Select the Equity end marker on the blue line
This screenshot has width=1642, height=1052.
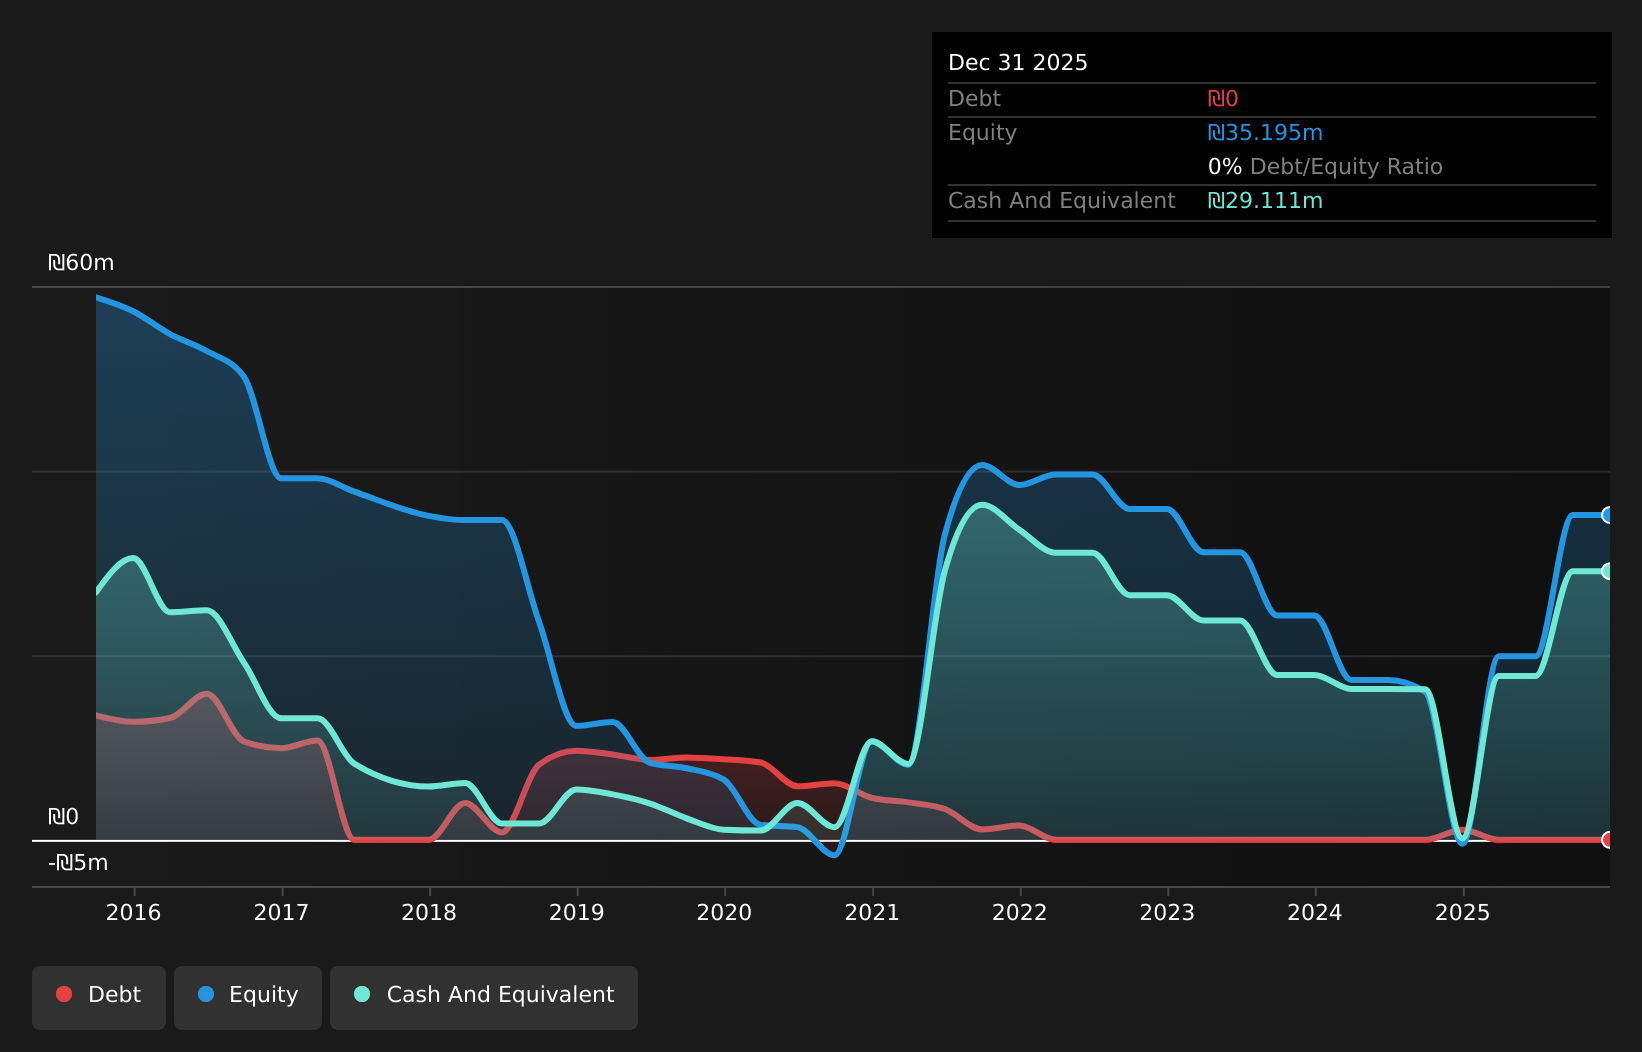pos(1608,515)
